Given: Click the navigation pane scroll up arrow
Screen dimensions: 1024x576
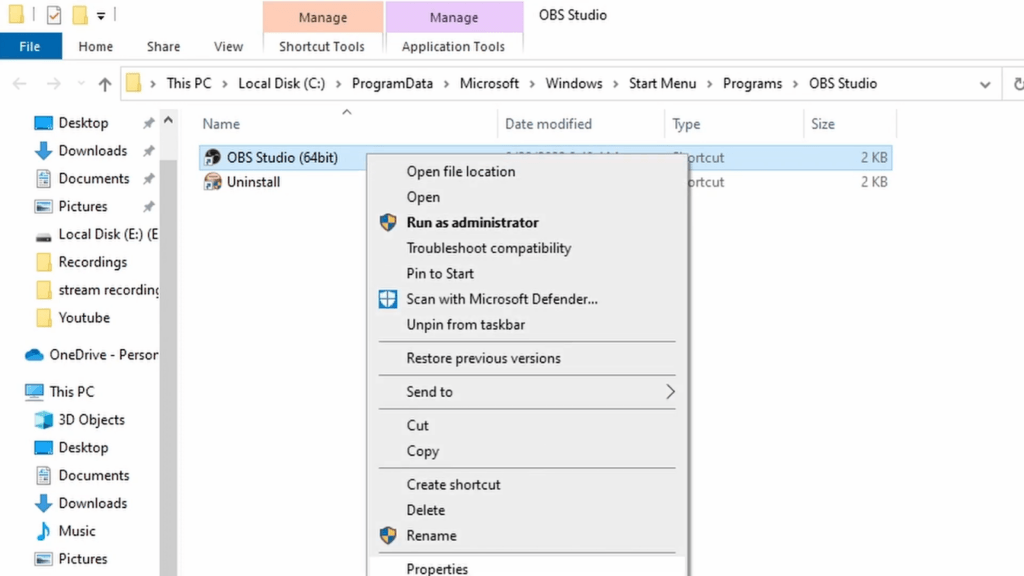Looking at the screenshot, I should click(168, 121).
